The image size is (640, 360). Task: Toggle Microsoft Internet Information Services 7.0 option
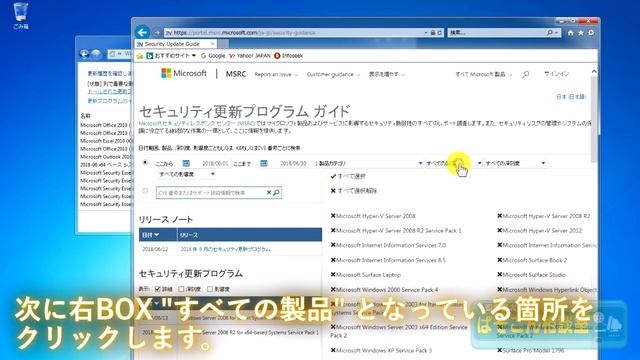coord(388,245)
